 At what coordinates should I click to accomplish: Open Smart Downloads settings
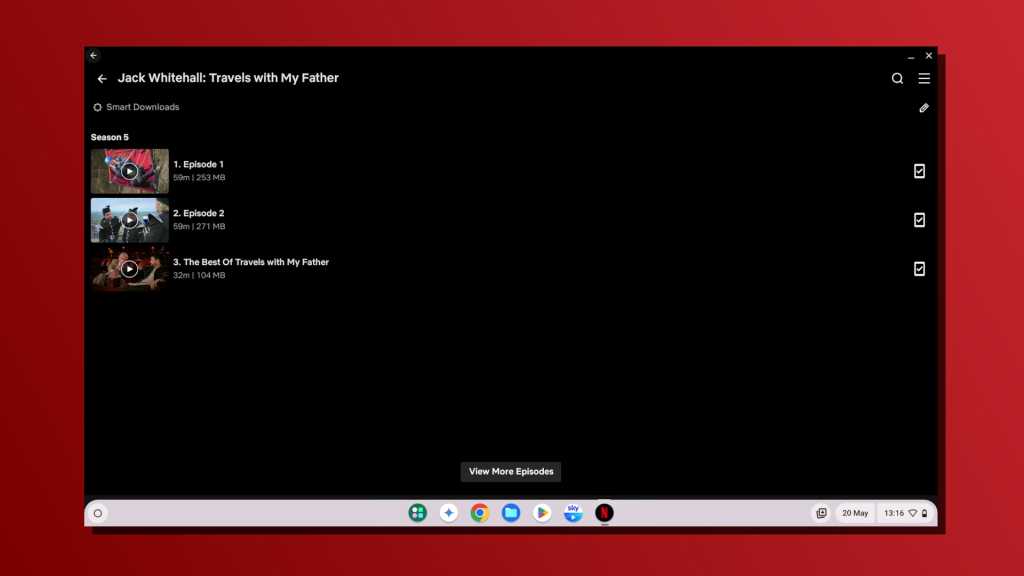(x=136, y=107)
